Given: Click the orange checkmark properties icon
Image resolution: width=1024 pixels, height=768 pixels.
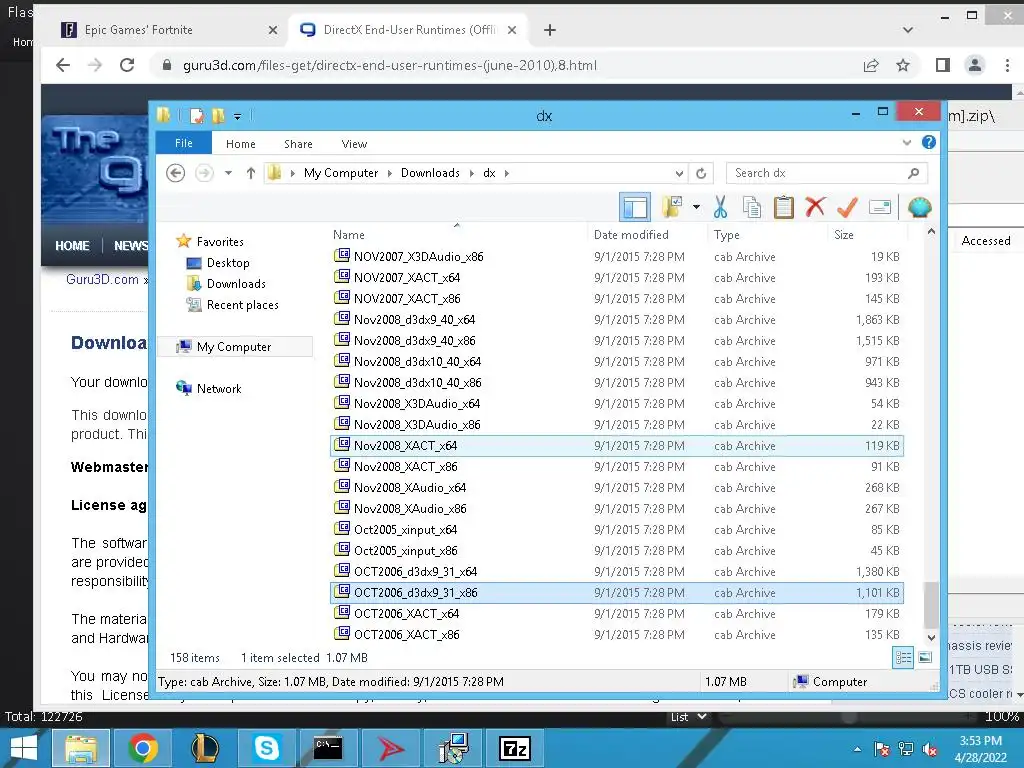Looking at the screenshot, I should [847, 208].
